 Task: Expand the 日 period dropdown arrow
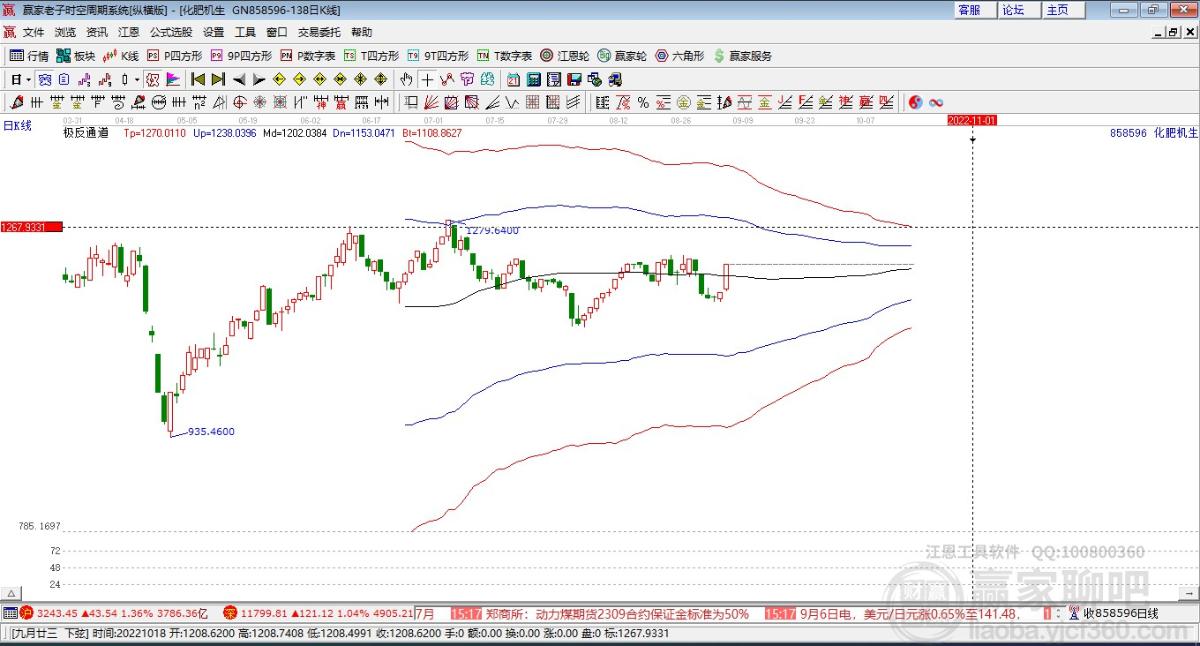(x=29, y=79)
